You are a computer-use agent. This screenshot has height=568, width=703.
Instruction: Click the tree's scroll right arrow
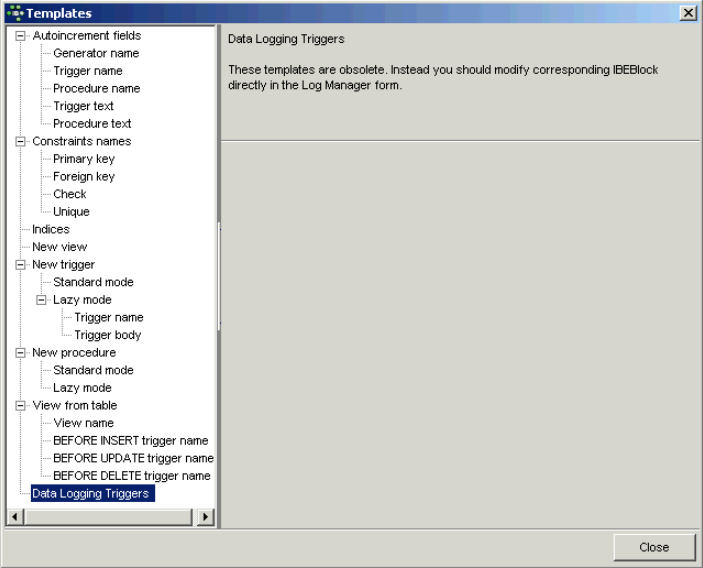(205, 517)
